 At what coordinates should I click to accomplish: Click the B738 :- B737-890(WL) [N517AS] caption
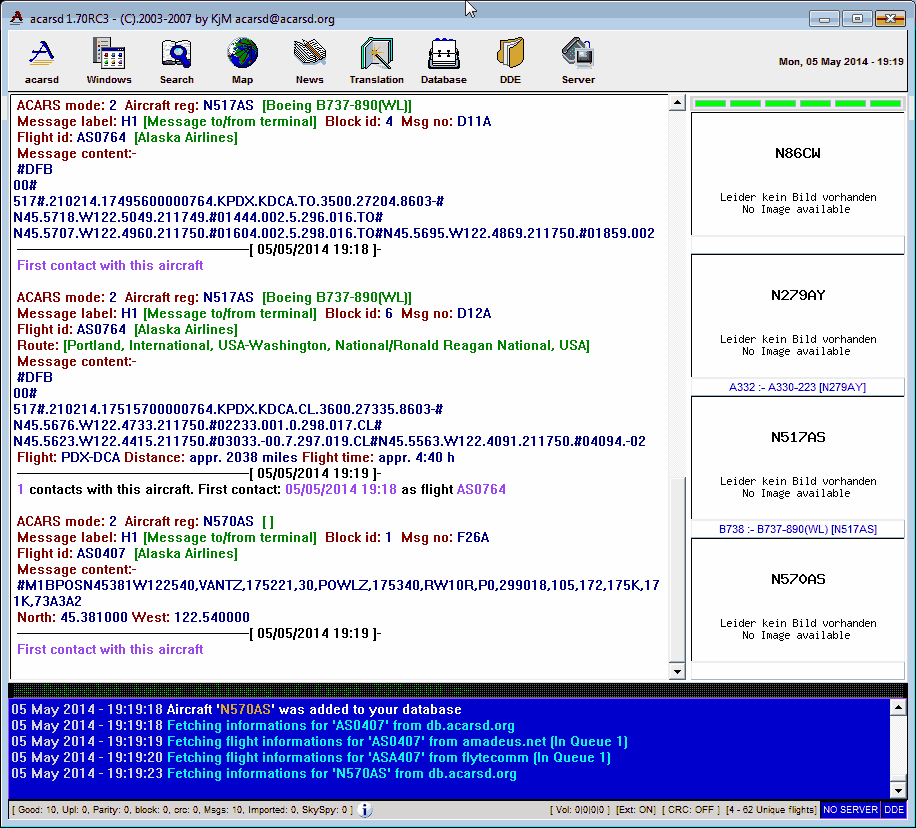[x=797, y=529]
